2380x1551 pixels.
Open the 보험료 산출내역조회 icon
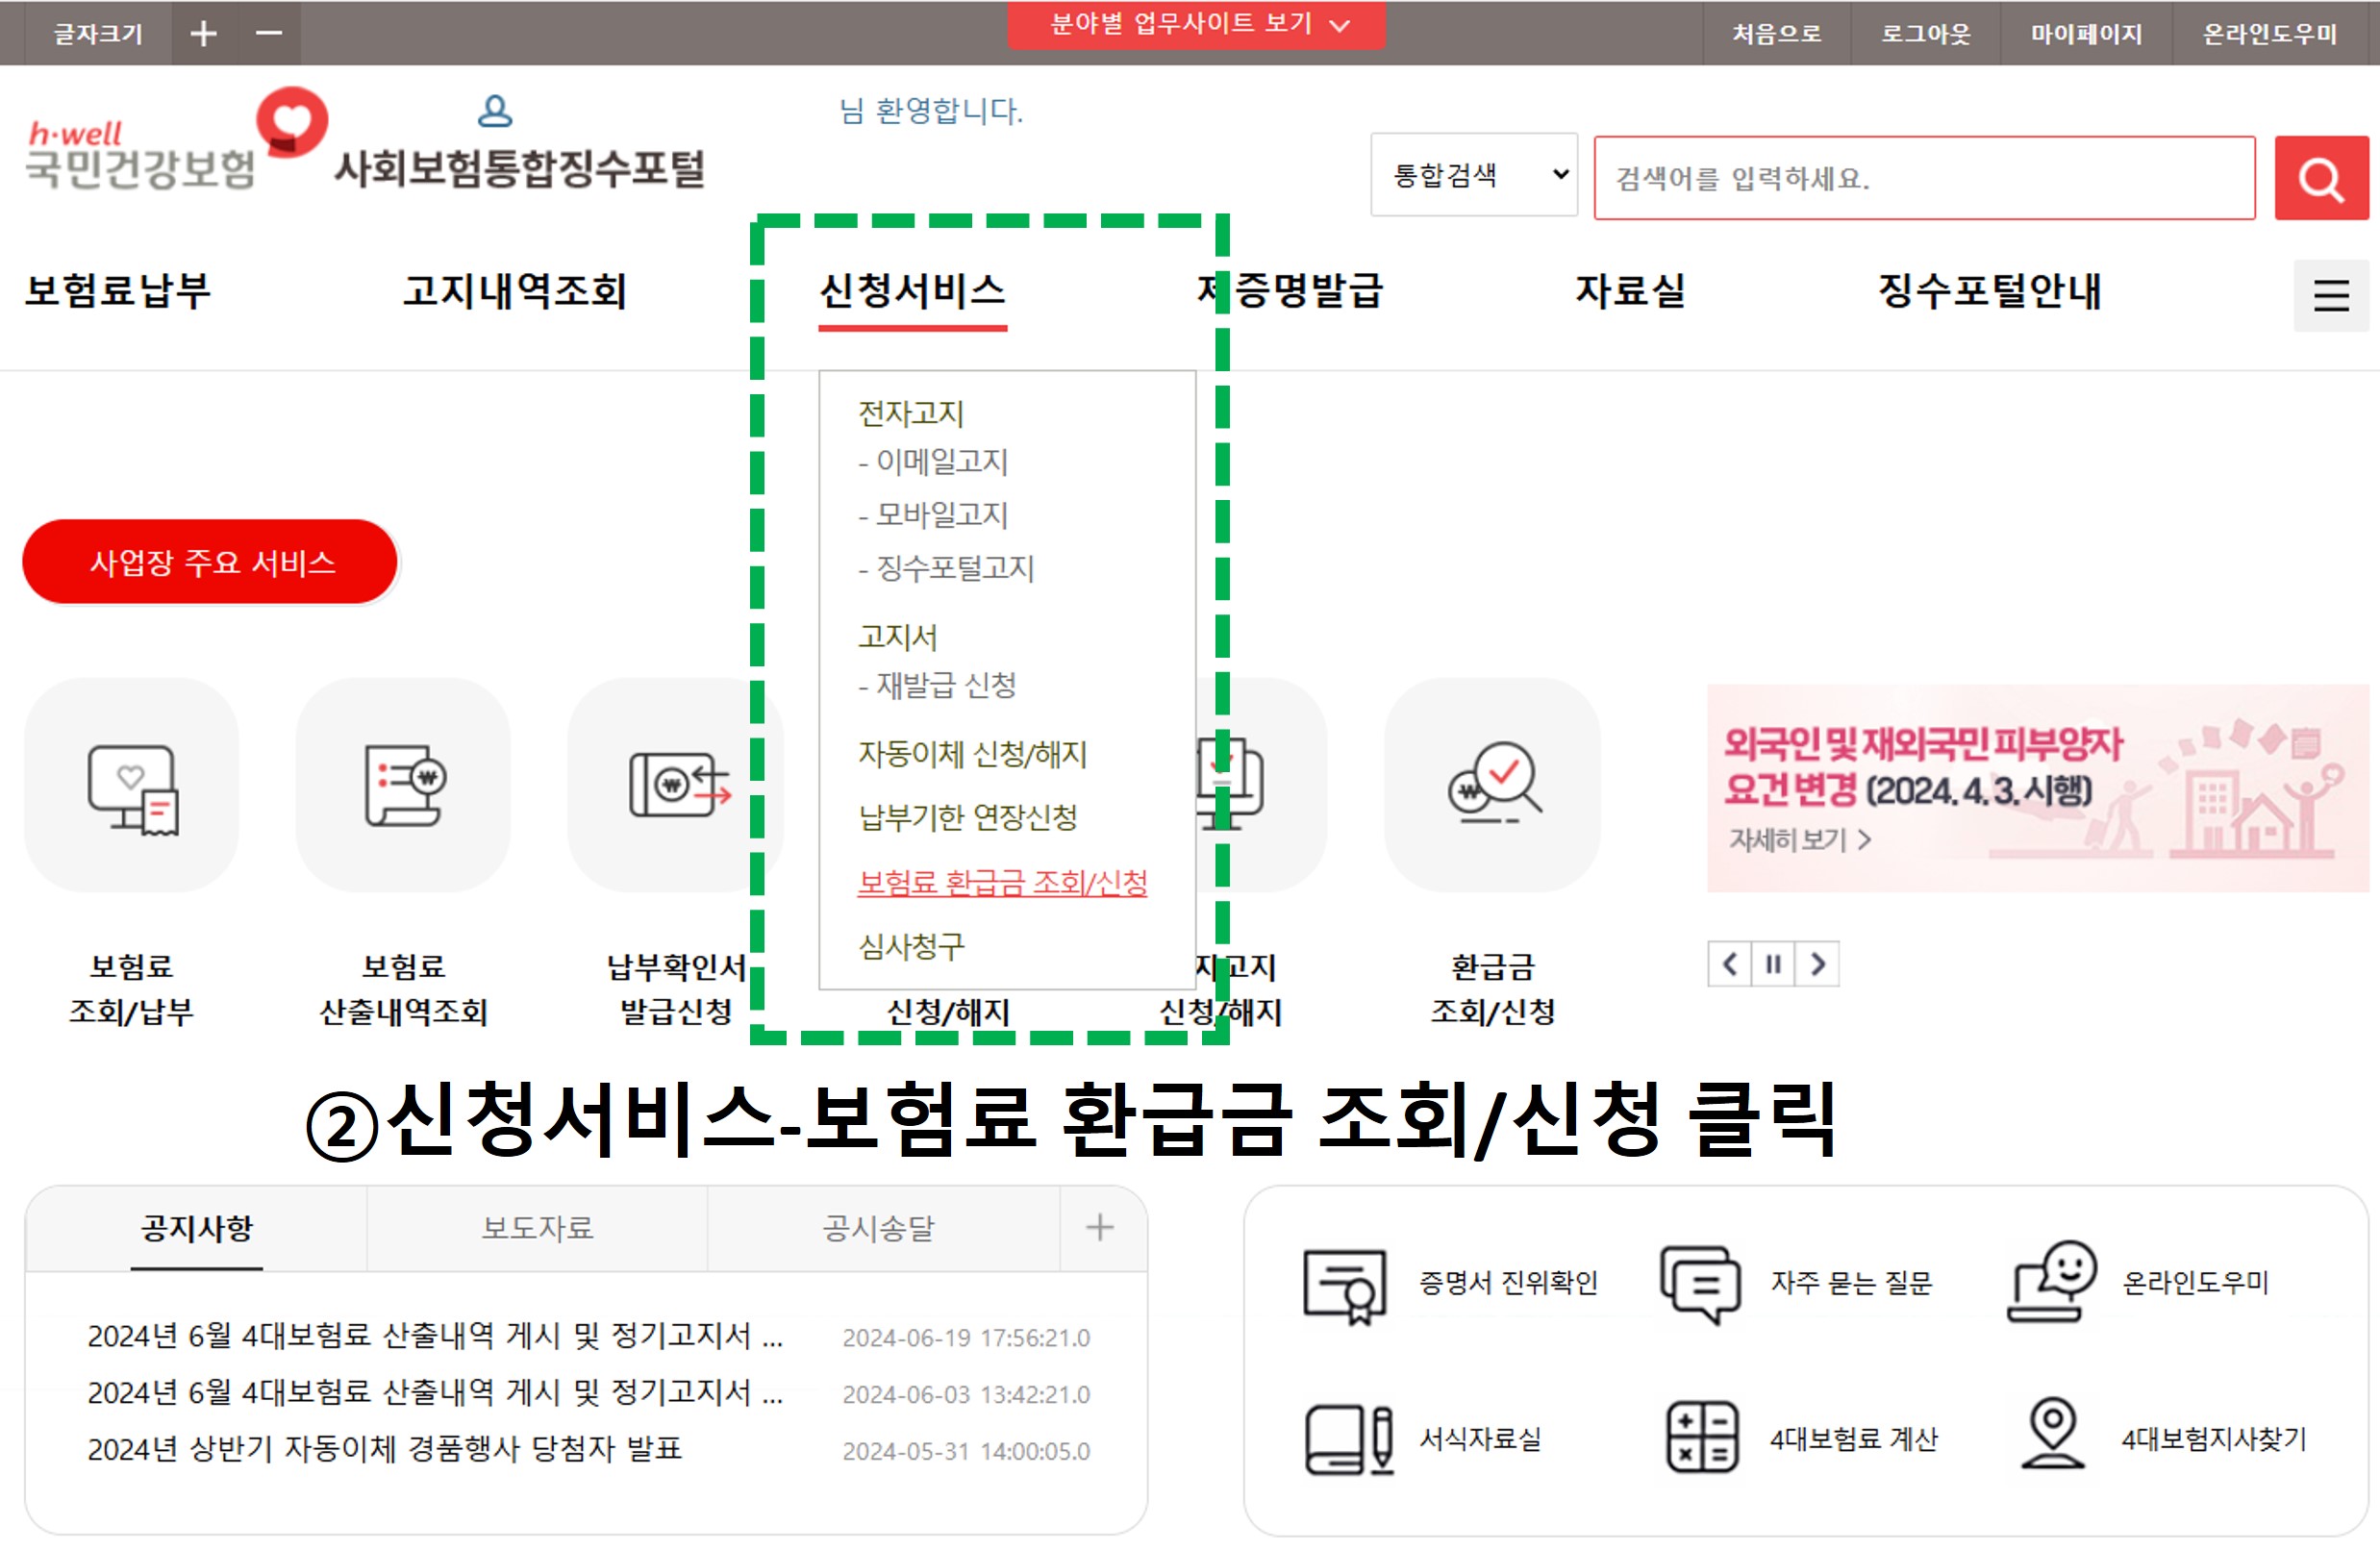tap(403, 787)
